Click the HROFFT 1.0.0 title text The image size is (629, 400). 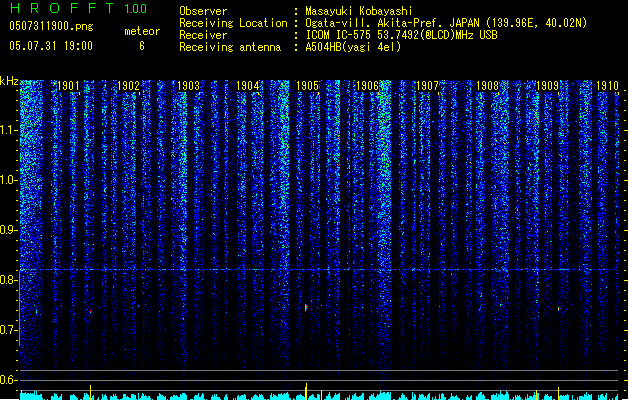point(78,8)
